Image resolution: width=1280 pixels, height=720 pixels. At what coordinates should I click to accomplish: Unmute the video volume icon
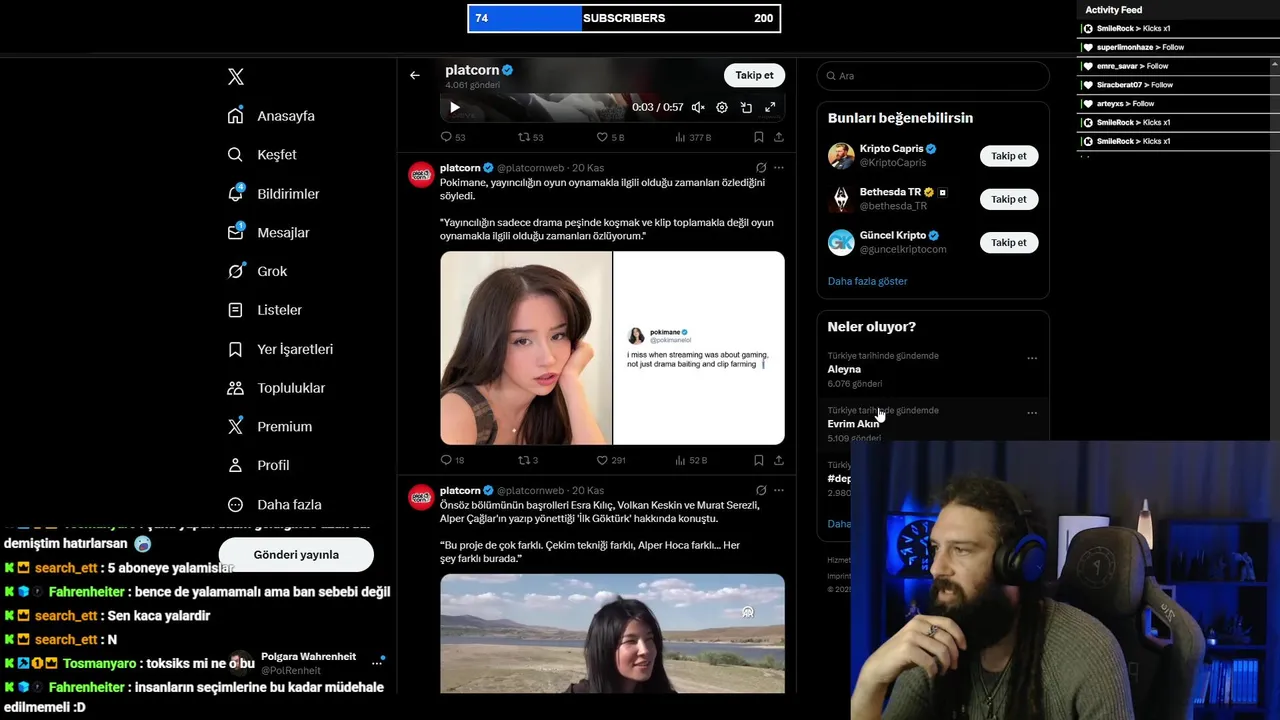[x=698, y=107]
